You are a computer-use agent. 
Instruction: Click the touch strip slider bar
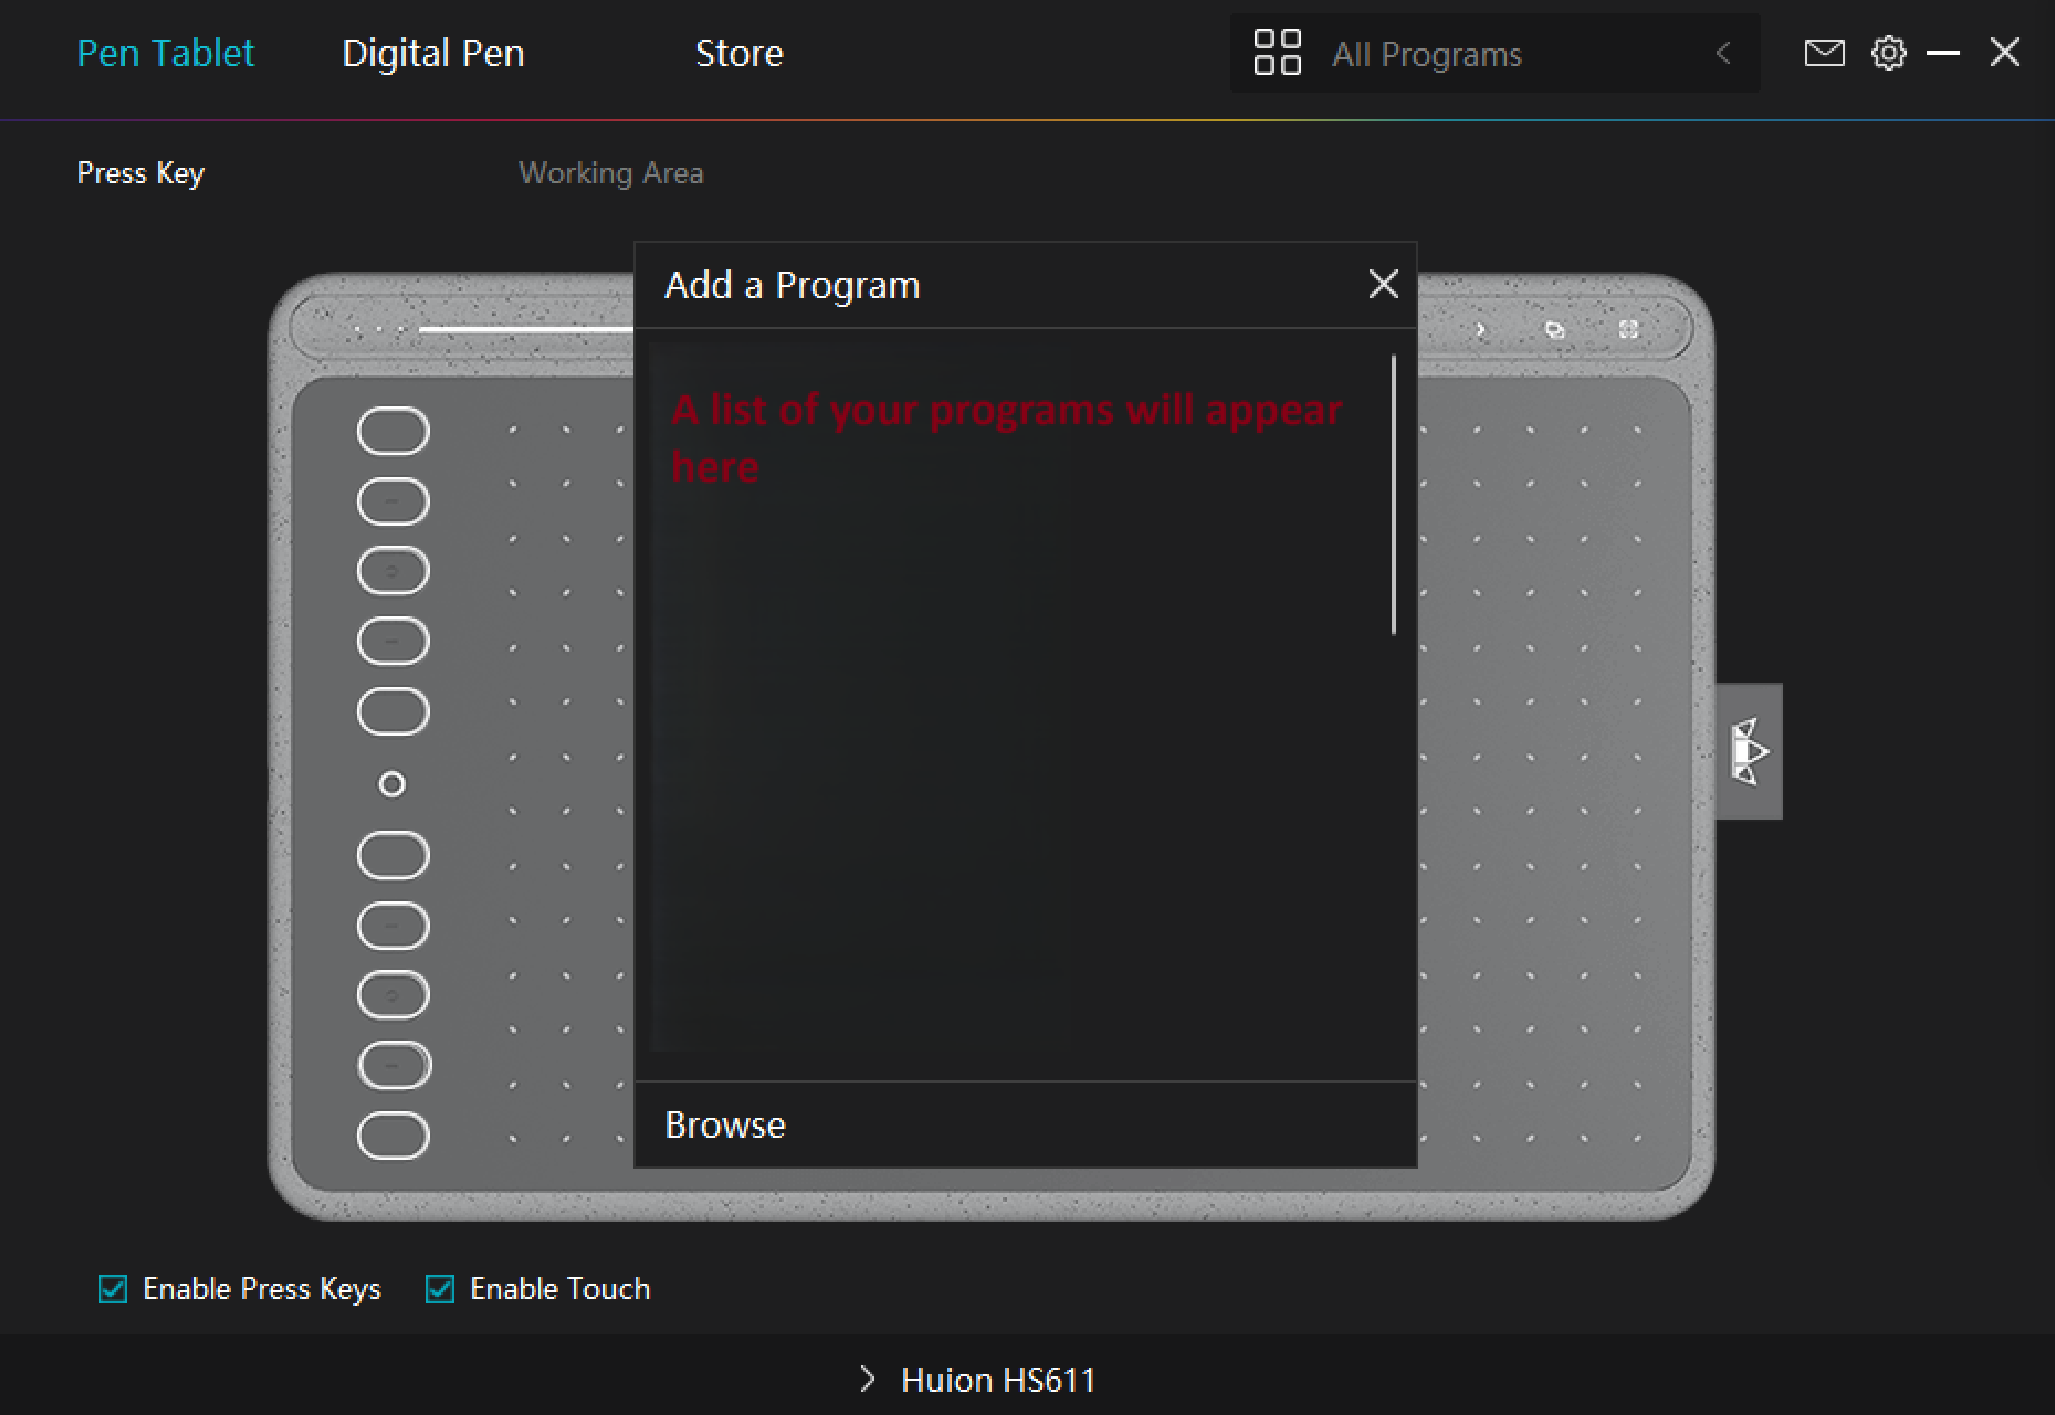coord(525,328)
